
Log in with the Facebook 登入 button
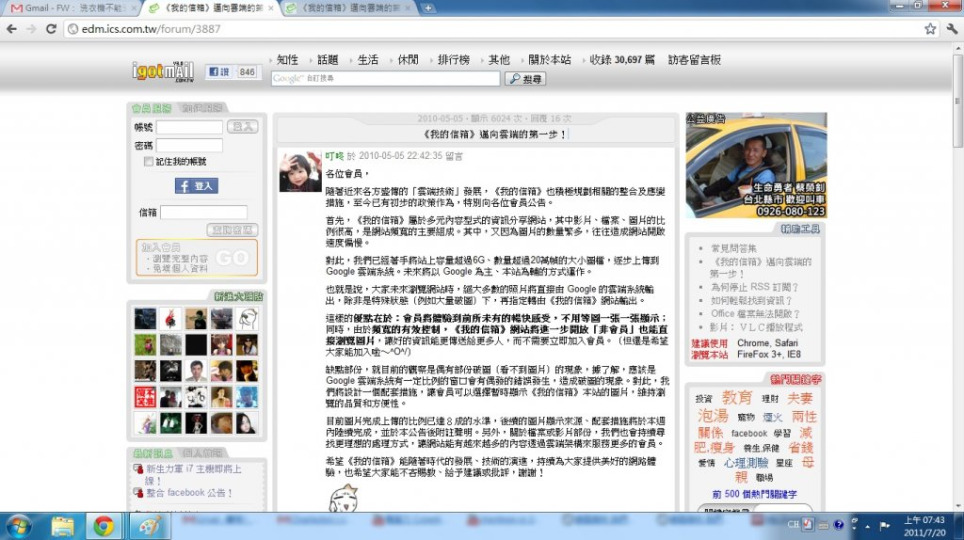[196, 186]
